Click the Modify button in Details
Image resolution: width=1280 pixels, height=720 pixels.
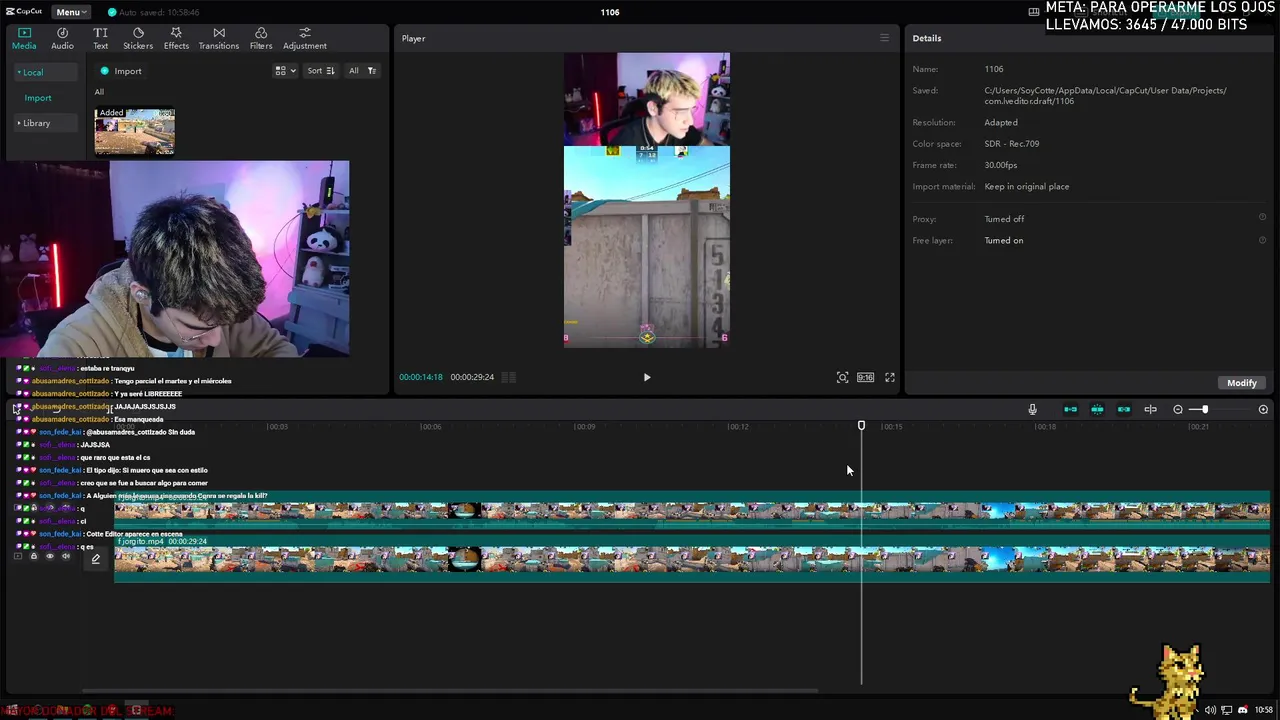tap(1242, 383)
